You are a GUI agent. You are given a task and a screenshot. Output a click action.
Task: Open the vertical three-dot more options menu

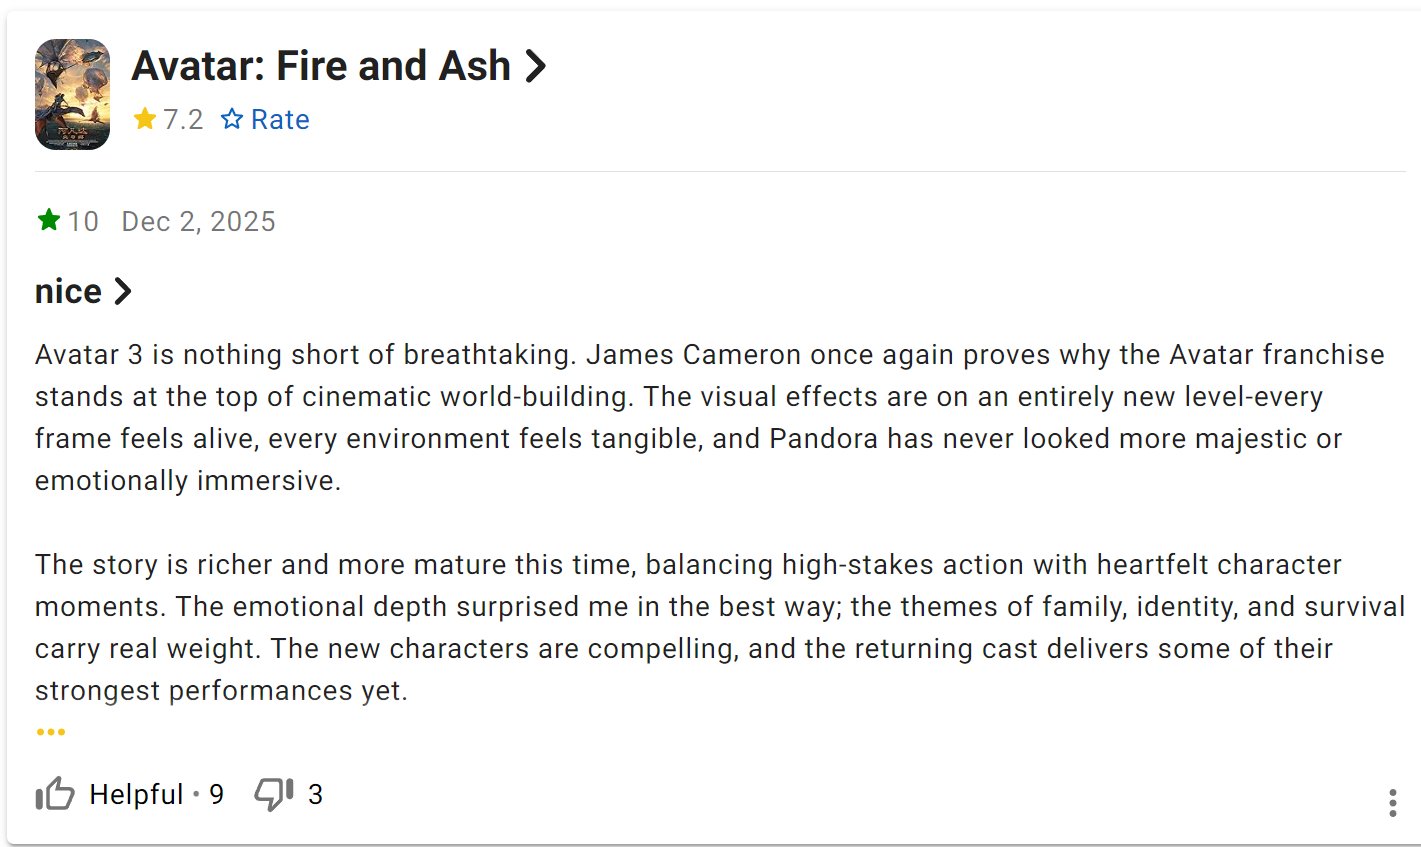(1392, 802)
